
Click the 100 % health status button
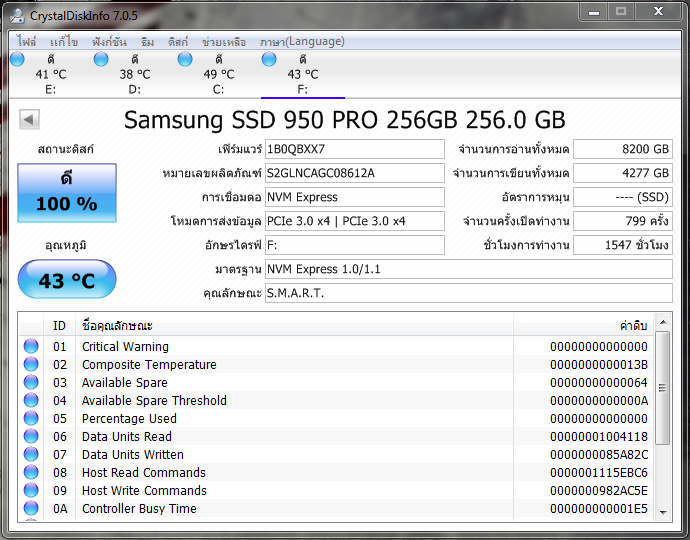[x=67, y=195]
